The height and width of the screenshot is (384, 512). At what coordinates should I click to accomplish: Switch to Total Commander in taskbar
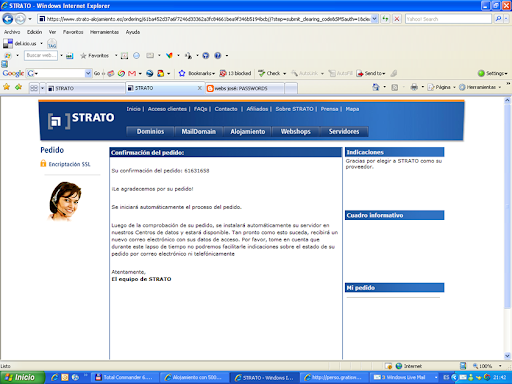[x=125, y=377]
